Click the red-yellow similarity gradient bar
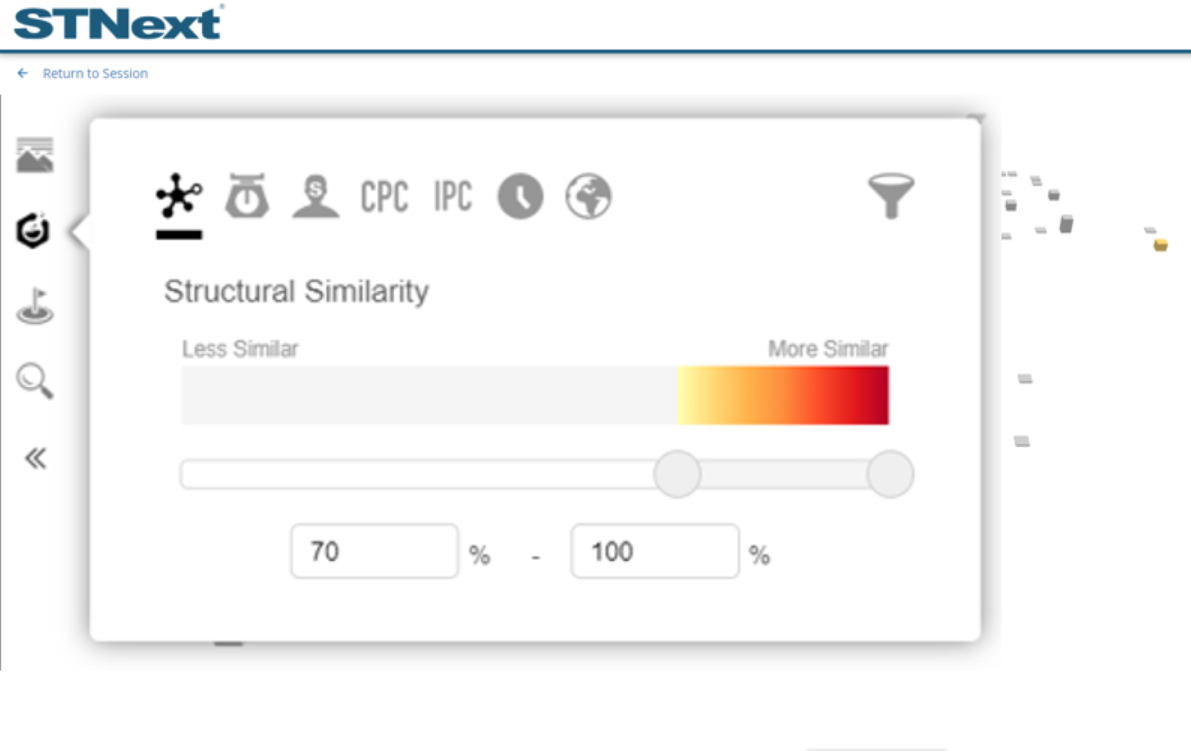The height and width of the screenshot is (751, 1191). (783, 395)
